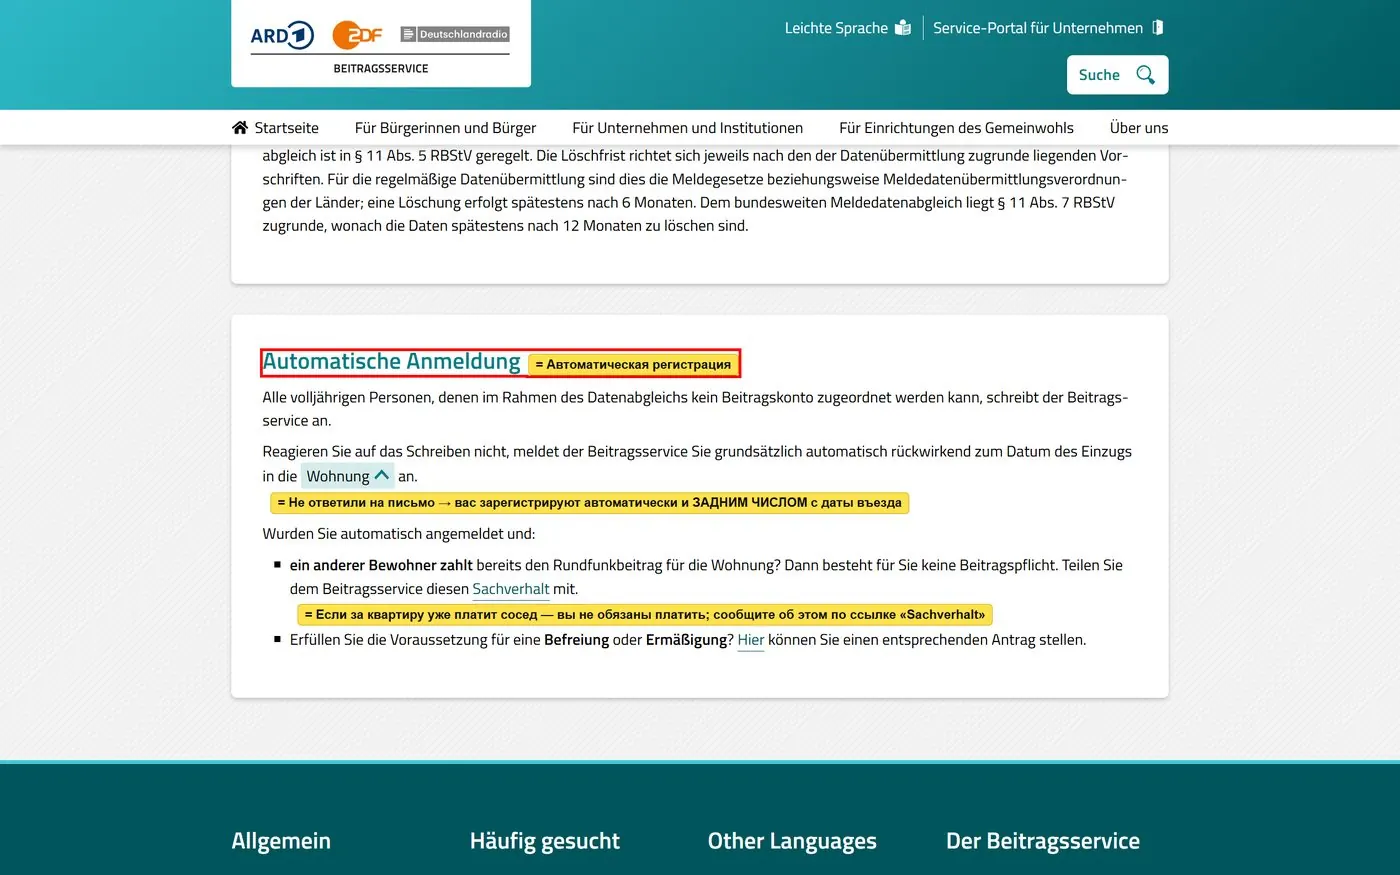Open Für Einrichtungen des Gemeinwohls menu
This screenshot has height=875, width=1400.
pos(956,128)
